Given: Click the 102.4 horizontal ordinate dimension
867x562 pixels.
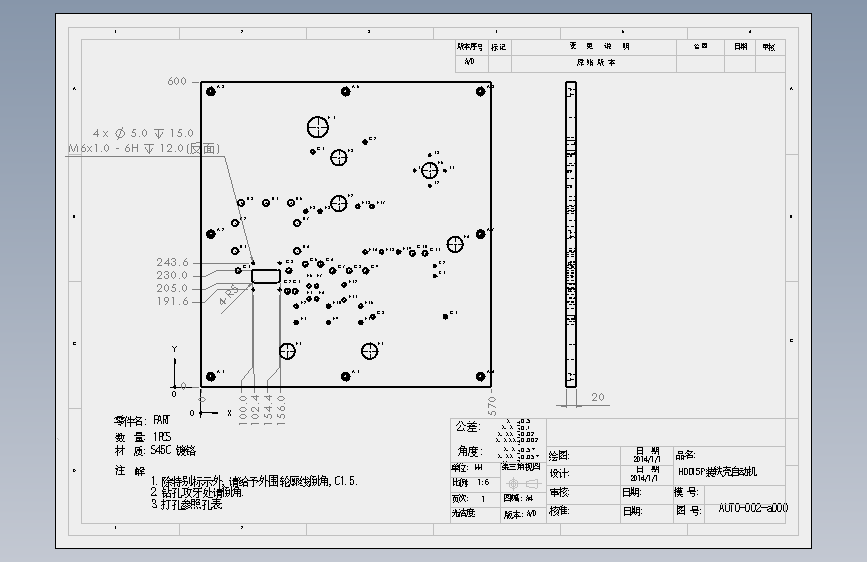Looking at the screenshot, I should (255, 410).
